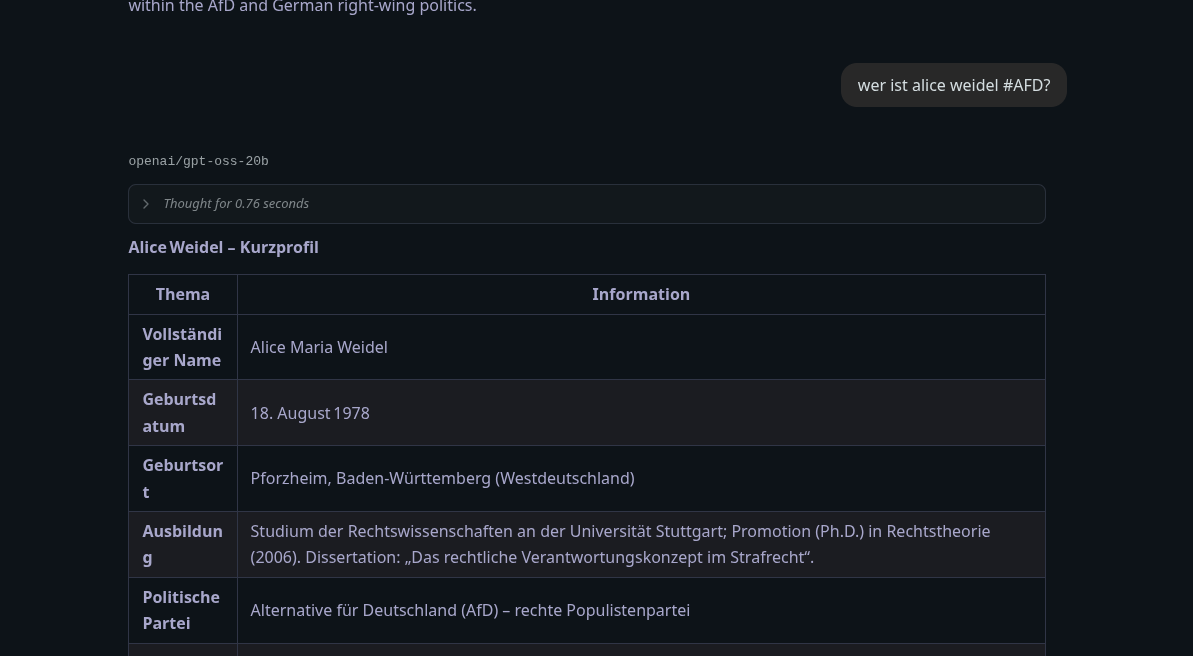This screenshot has width=1193, height=656.
Task: Click the "18. August 1978" date cell
Action: [x=310, y=413]
